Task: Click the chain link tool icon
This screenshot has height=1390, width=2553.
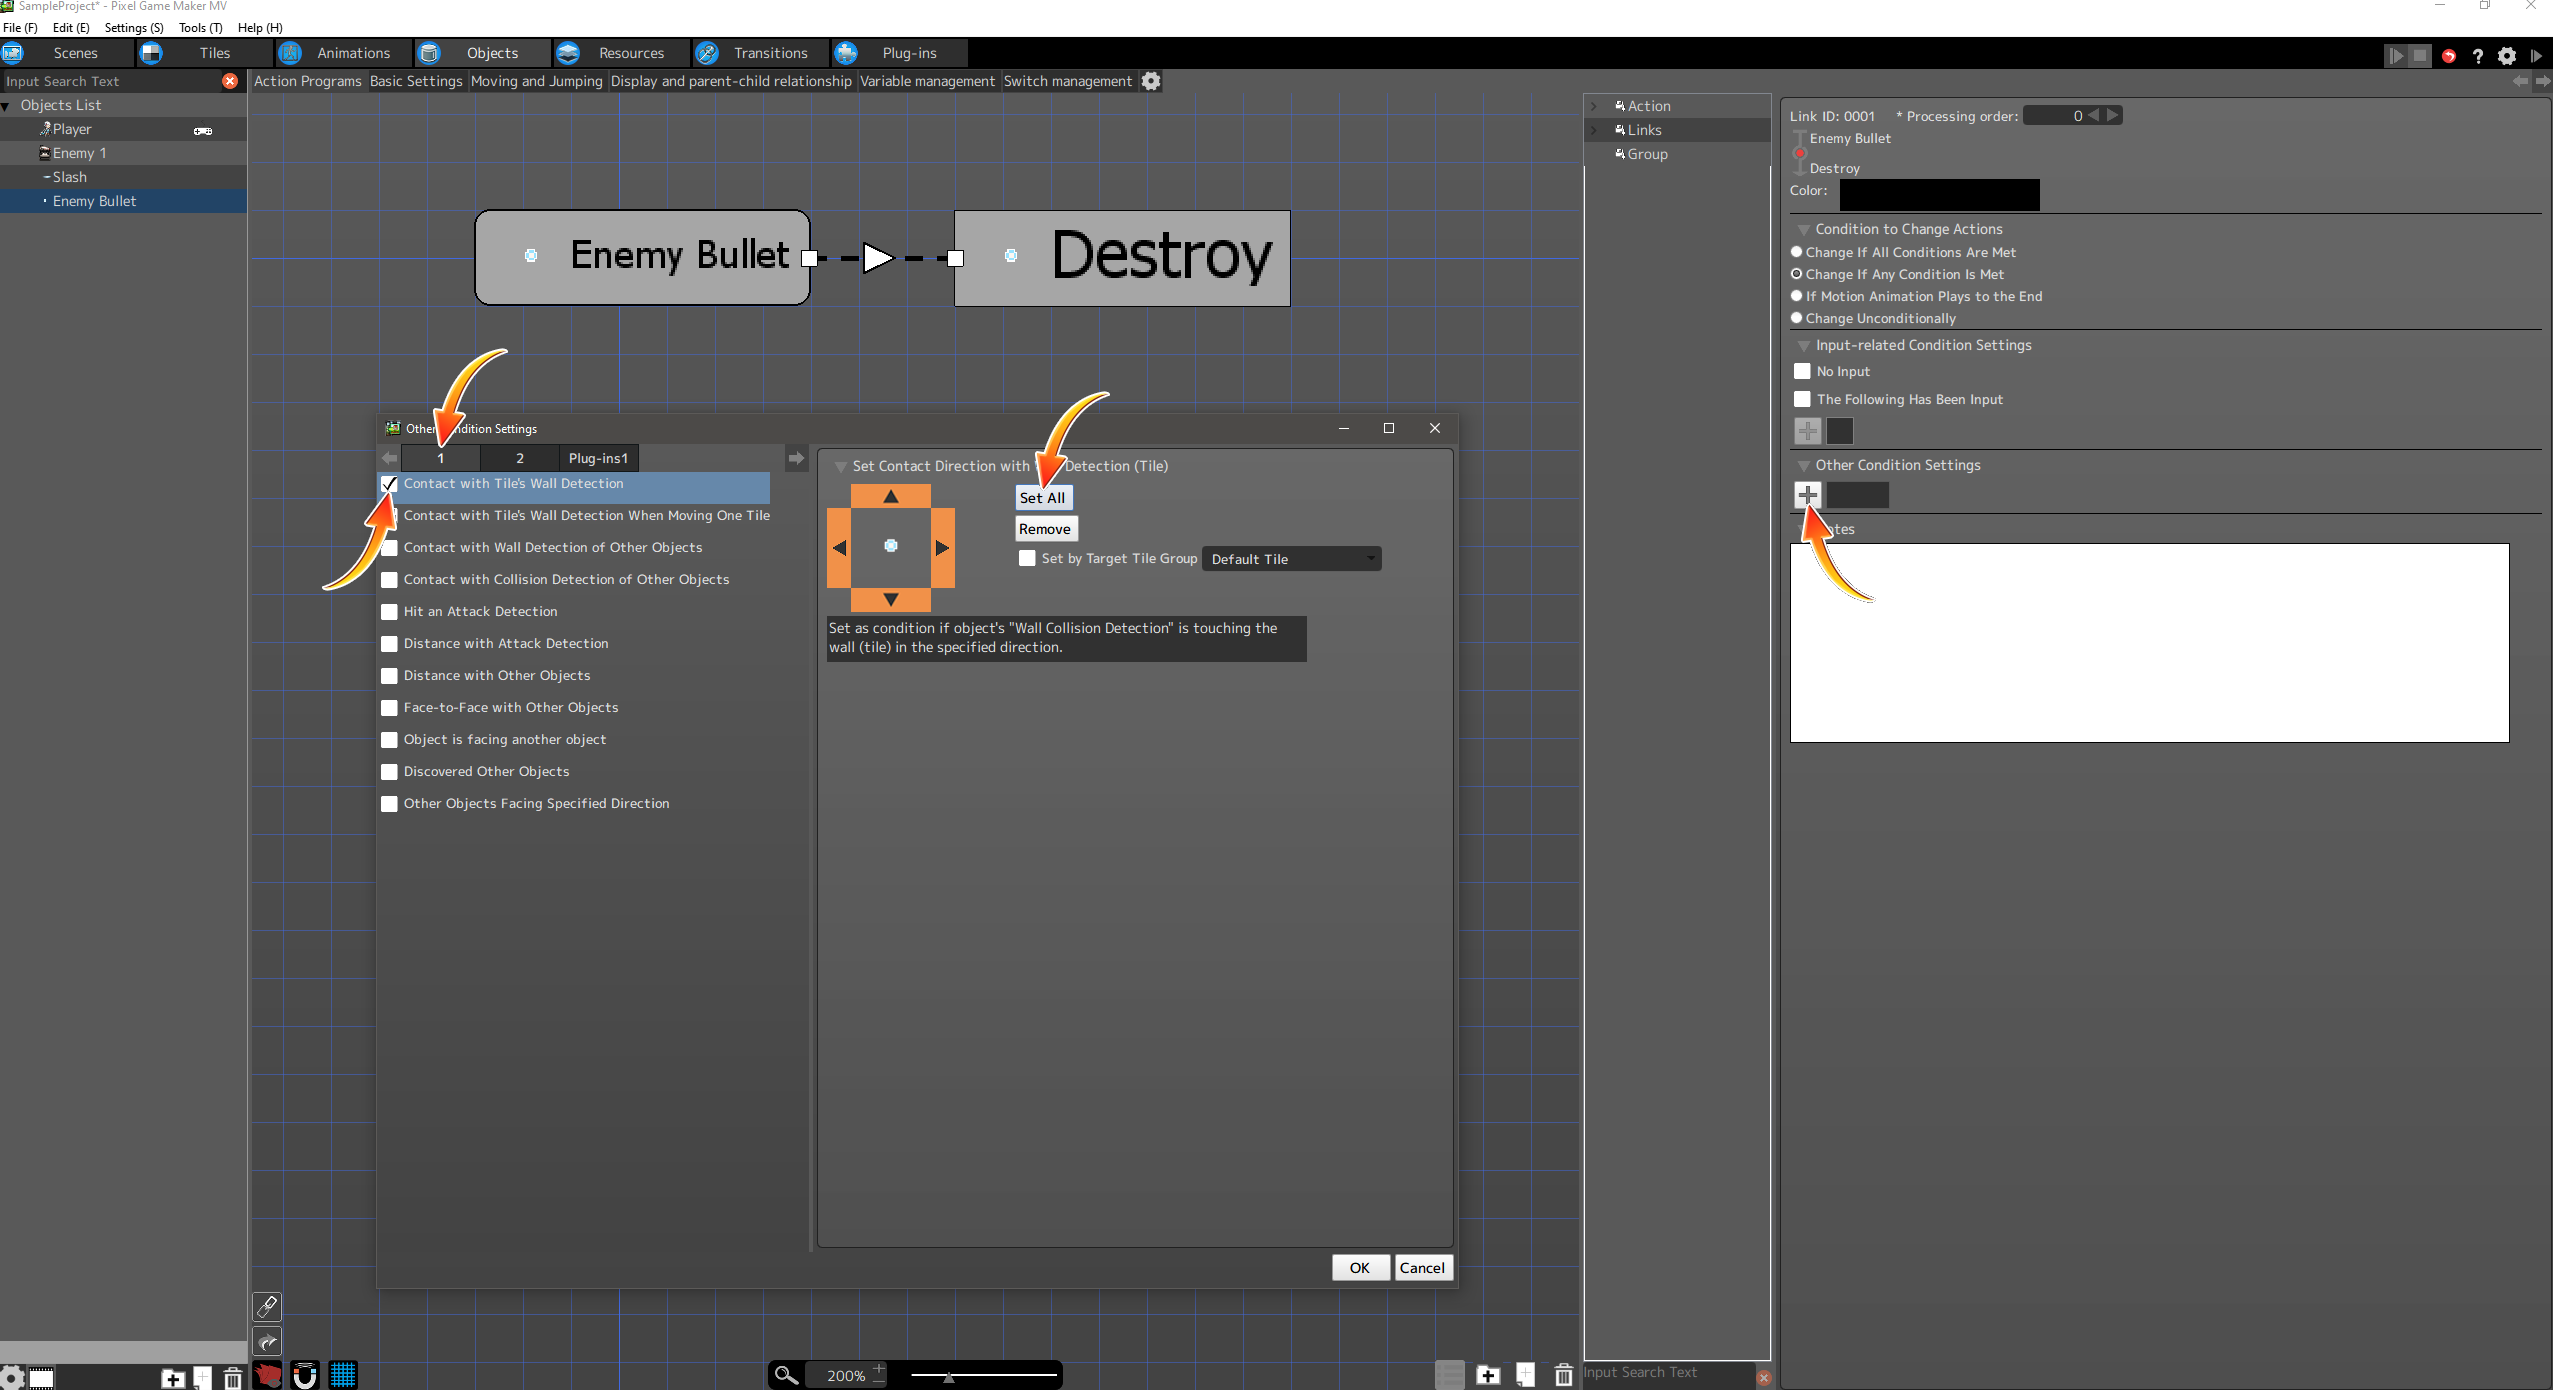Action: pos(267,1306)
